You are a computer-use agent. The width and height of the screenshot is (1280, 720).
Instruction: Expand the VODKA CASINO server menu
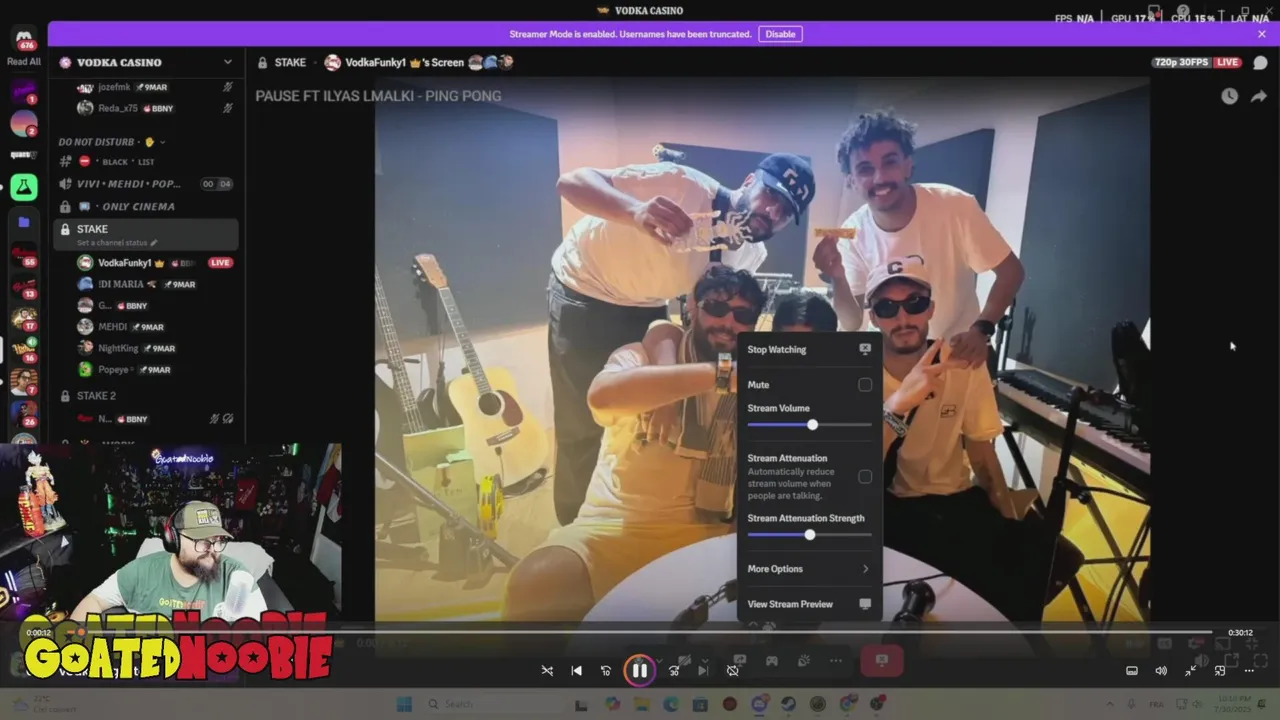coord(227,62)
